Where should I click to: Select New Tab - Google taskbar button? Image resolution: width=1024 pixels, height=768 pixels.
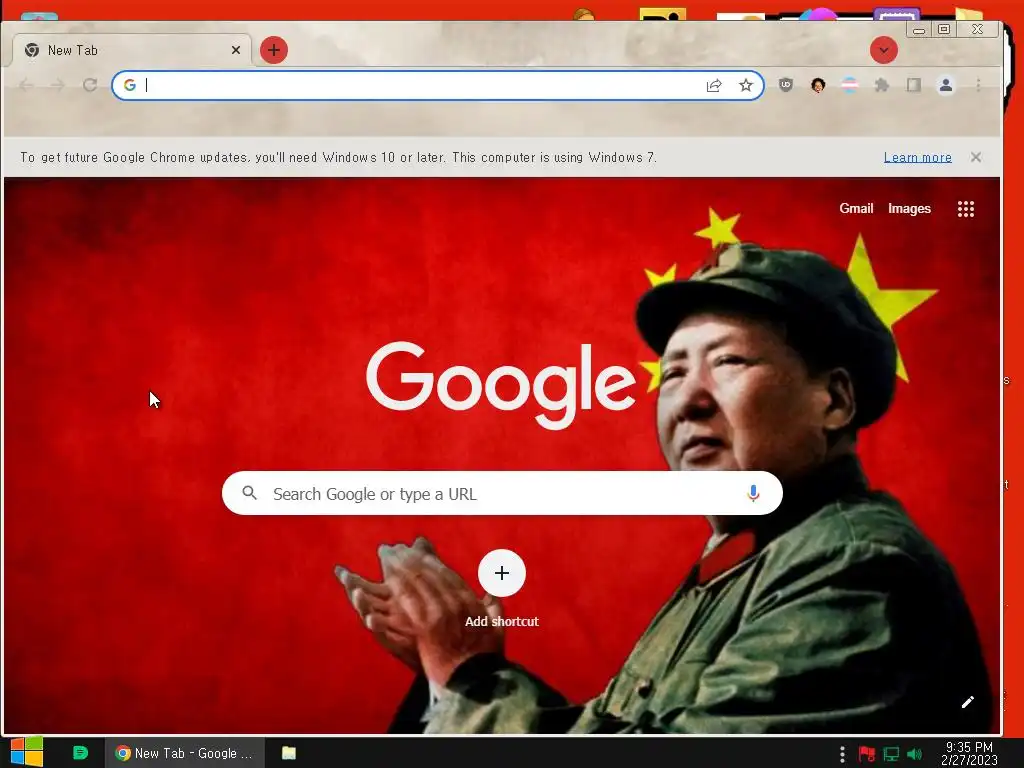point(185,753)
